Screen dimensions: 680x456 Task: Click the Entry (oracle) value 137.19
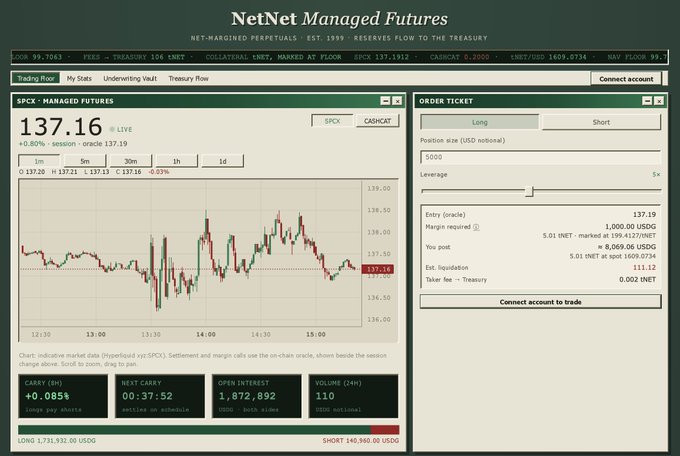coord(644,215)
